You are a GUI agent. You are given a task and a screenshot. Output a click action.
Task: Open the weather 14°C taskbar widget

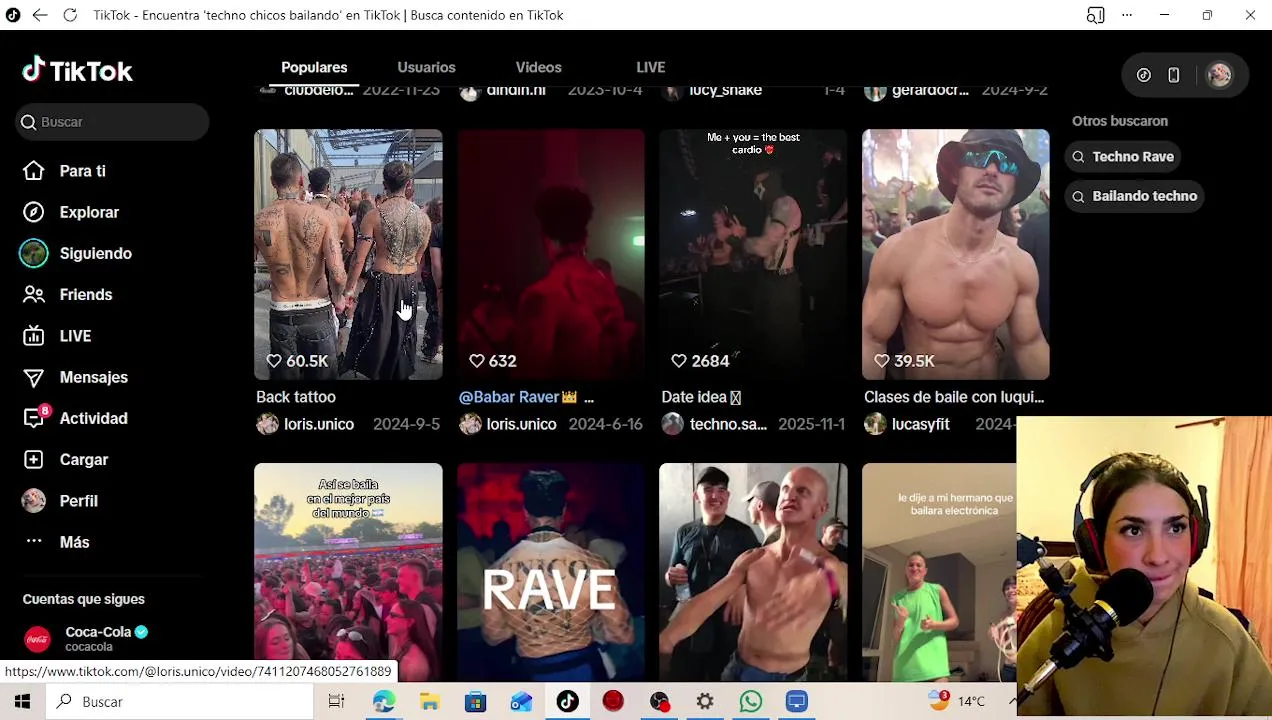[957, 702]
